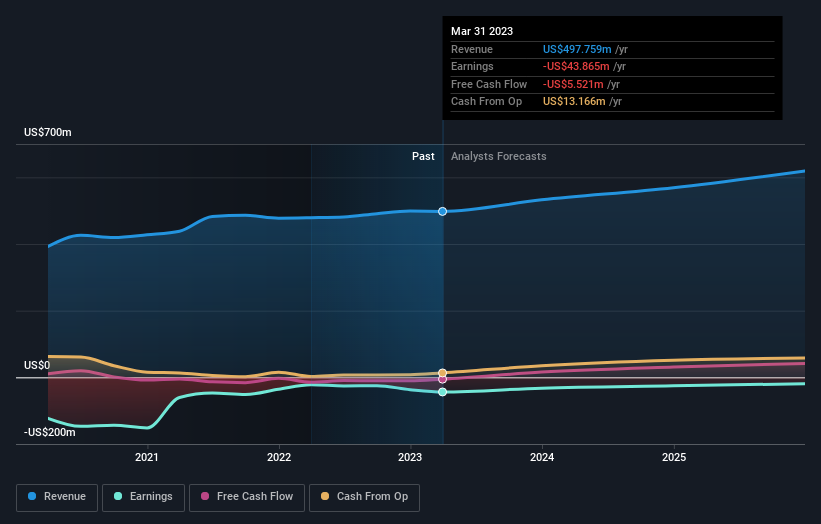Viewport: 821px width, 524px height.
Task: Click the Cash From Op tooltip label
Action: (x=486, y=102)
